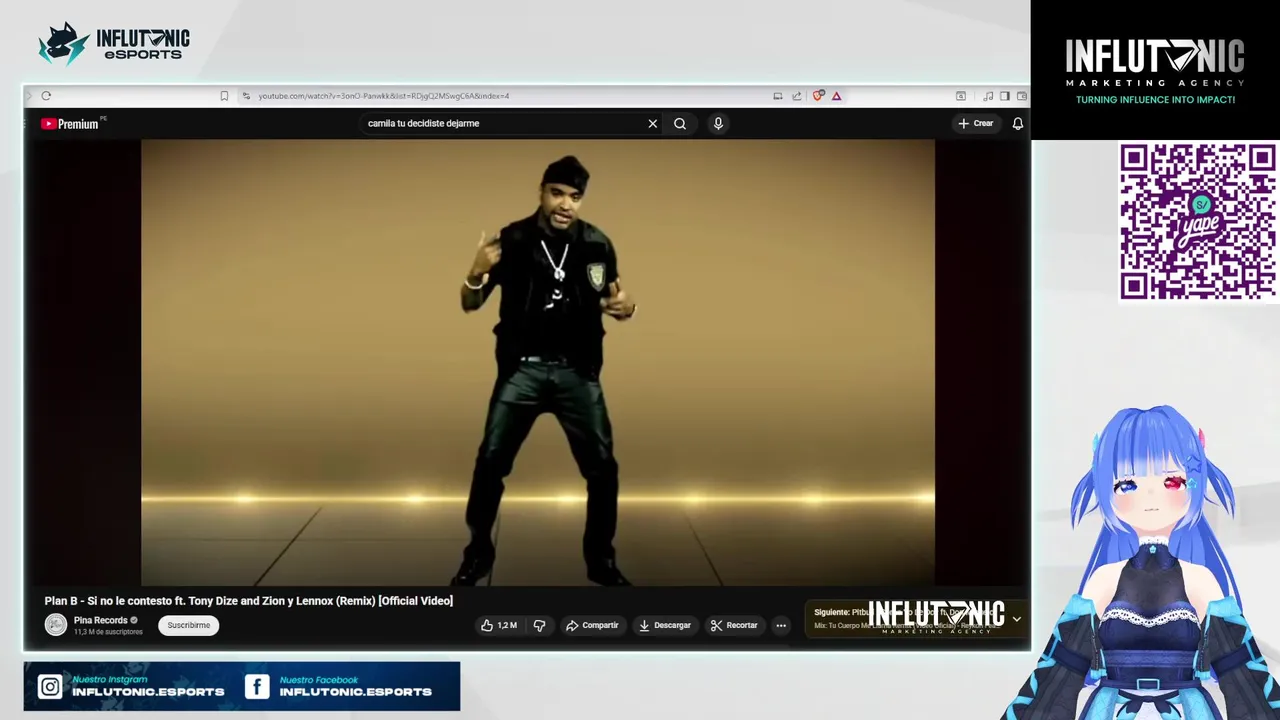
Task: Submit search with the magnifier icon
Action: [680, 124]
